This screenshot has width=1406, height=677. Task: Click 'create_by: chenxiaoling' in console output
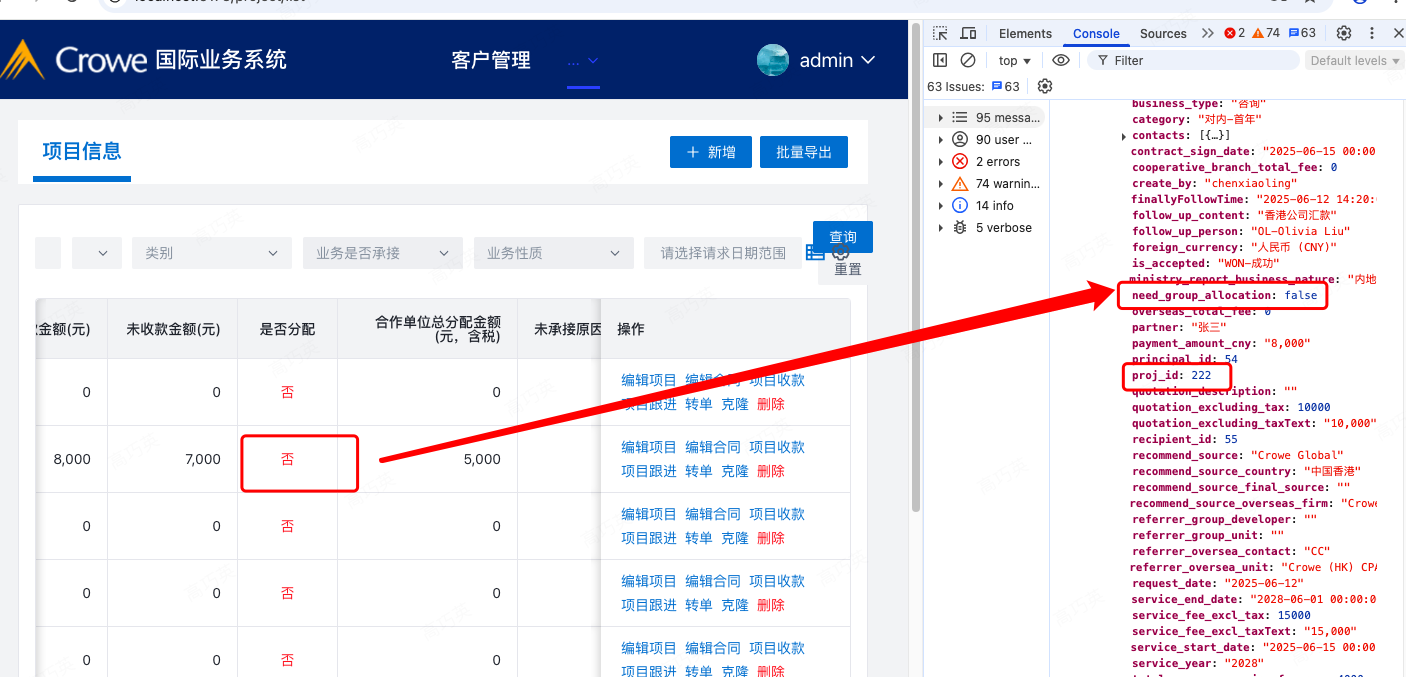1214,183
